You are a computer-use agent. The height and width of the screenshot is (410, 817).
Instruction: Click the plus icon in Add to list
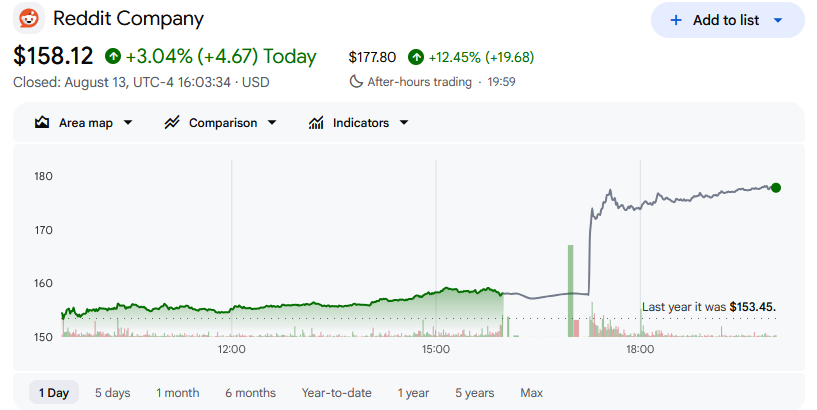(676, 20)
